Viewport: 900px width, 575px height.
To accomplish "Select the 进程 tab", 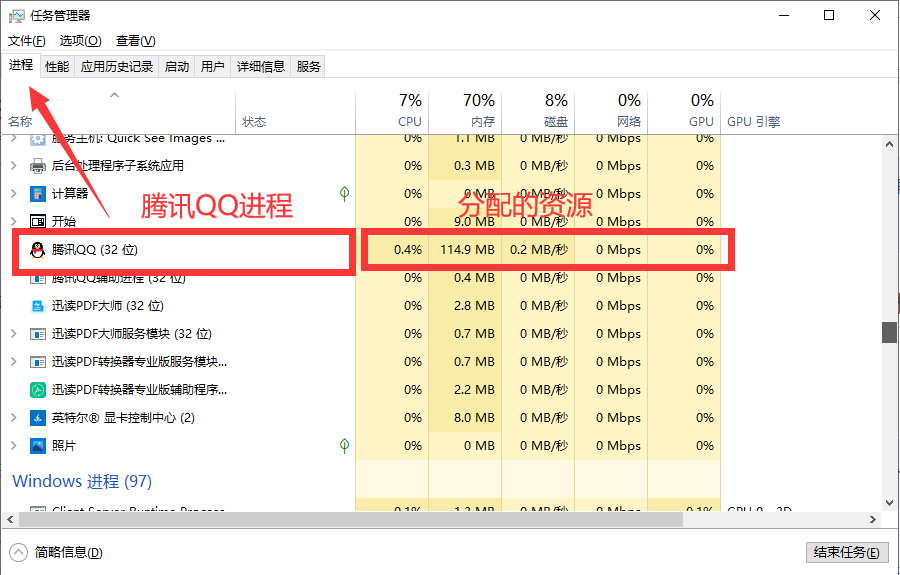I will pyautogui.click(x=21, y=65).
